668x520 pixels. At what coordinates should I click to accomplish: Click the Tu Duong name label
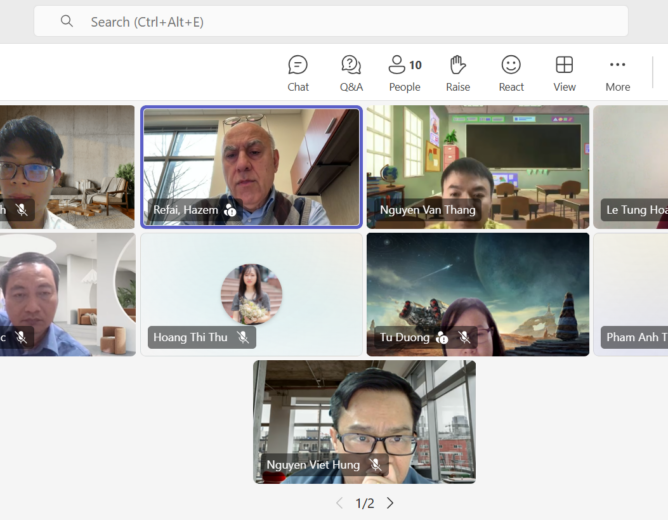tap(404, 338)
